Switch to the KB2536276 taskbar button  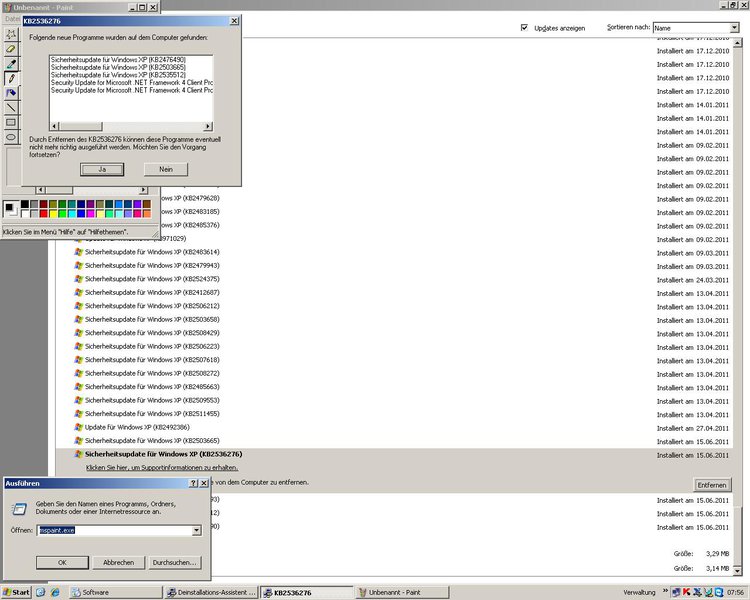pos(308,592)
